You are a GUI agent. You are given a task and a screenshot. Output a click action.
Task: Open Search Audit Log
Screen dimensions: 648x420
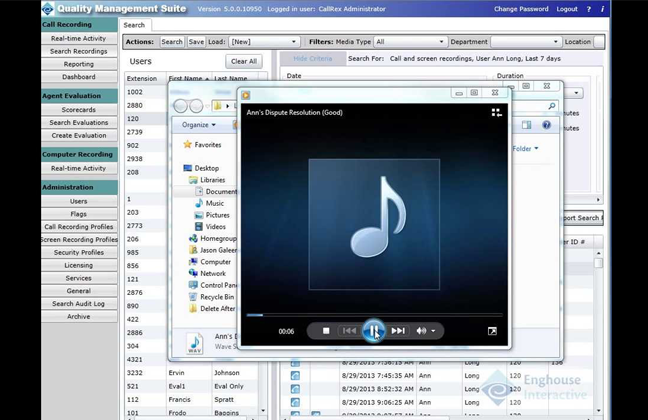pyautogui.click(x=79, y=304)
